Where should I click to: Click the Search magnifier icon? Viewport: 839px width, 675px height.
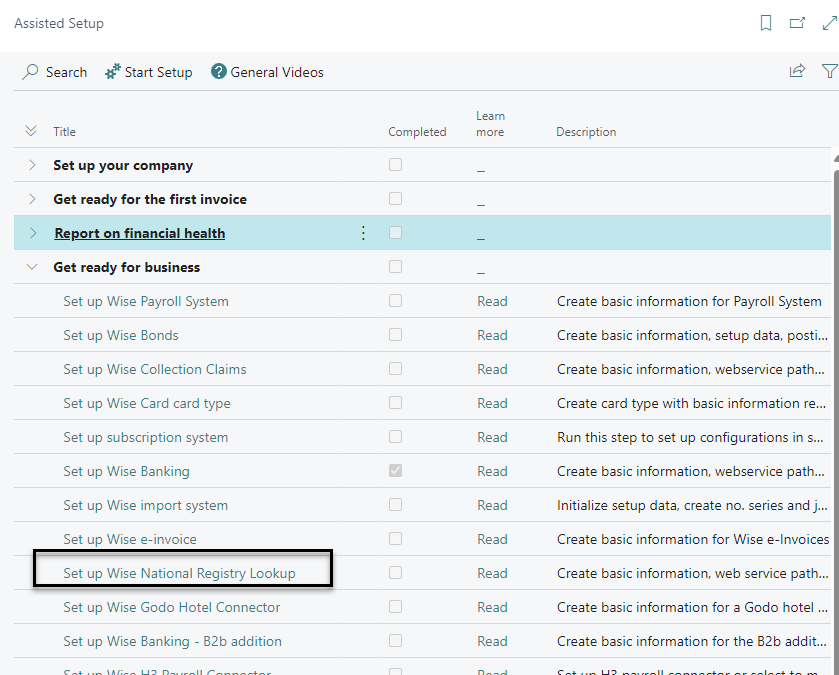tap(31, 72)
